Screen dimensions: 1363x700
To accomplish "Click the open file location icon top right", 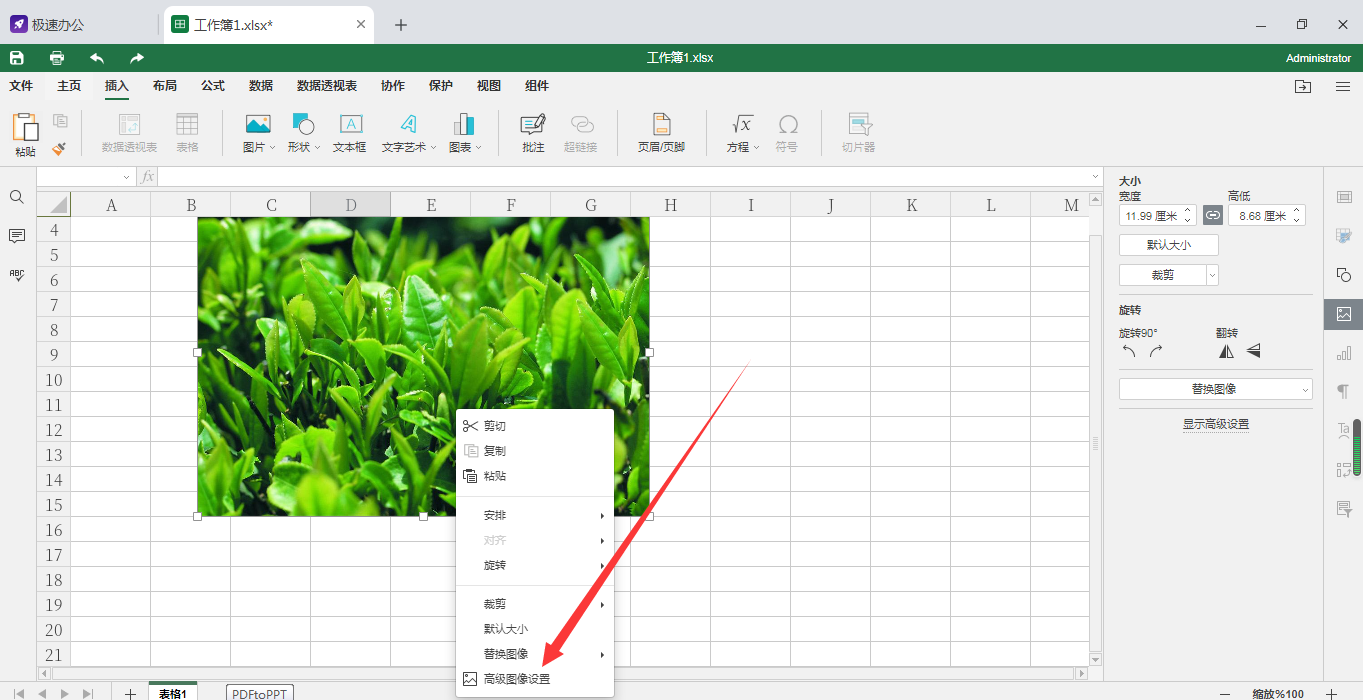I will [1302, 87].
